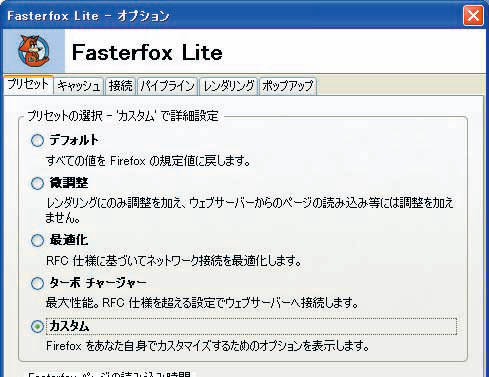
Task: Click the Fasterfox Lite heading text
Action: pos(147,52)
